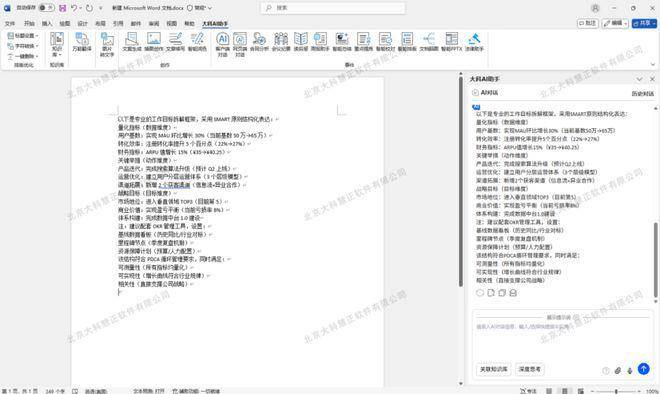Open the 大科AI助手 pane options chevron

639,79
